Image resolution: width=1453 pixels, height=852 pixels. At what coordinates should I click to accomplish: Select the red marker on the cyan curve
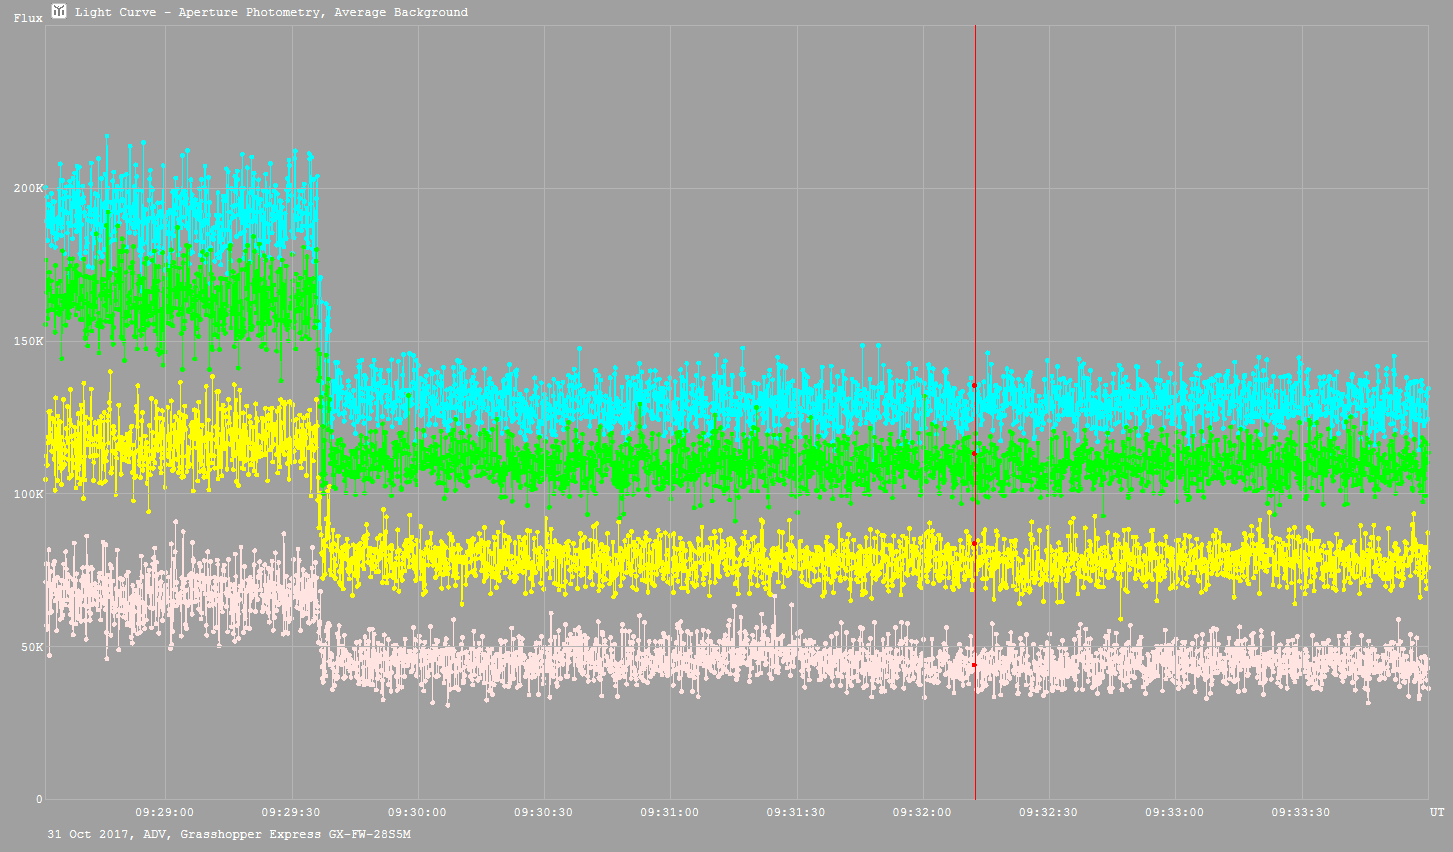[x=974, y=385]
